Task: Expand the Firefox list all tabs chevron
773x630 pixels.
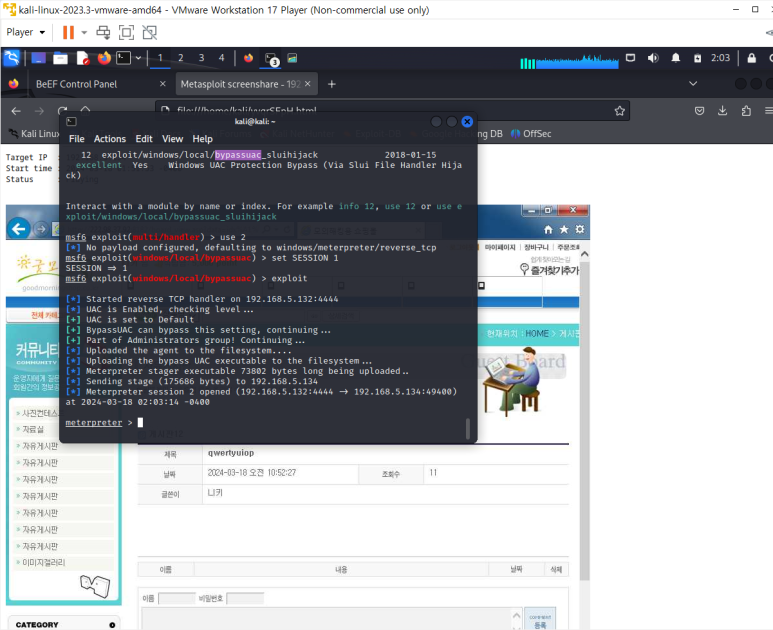Action: point(693,84)
